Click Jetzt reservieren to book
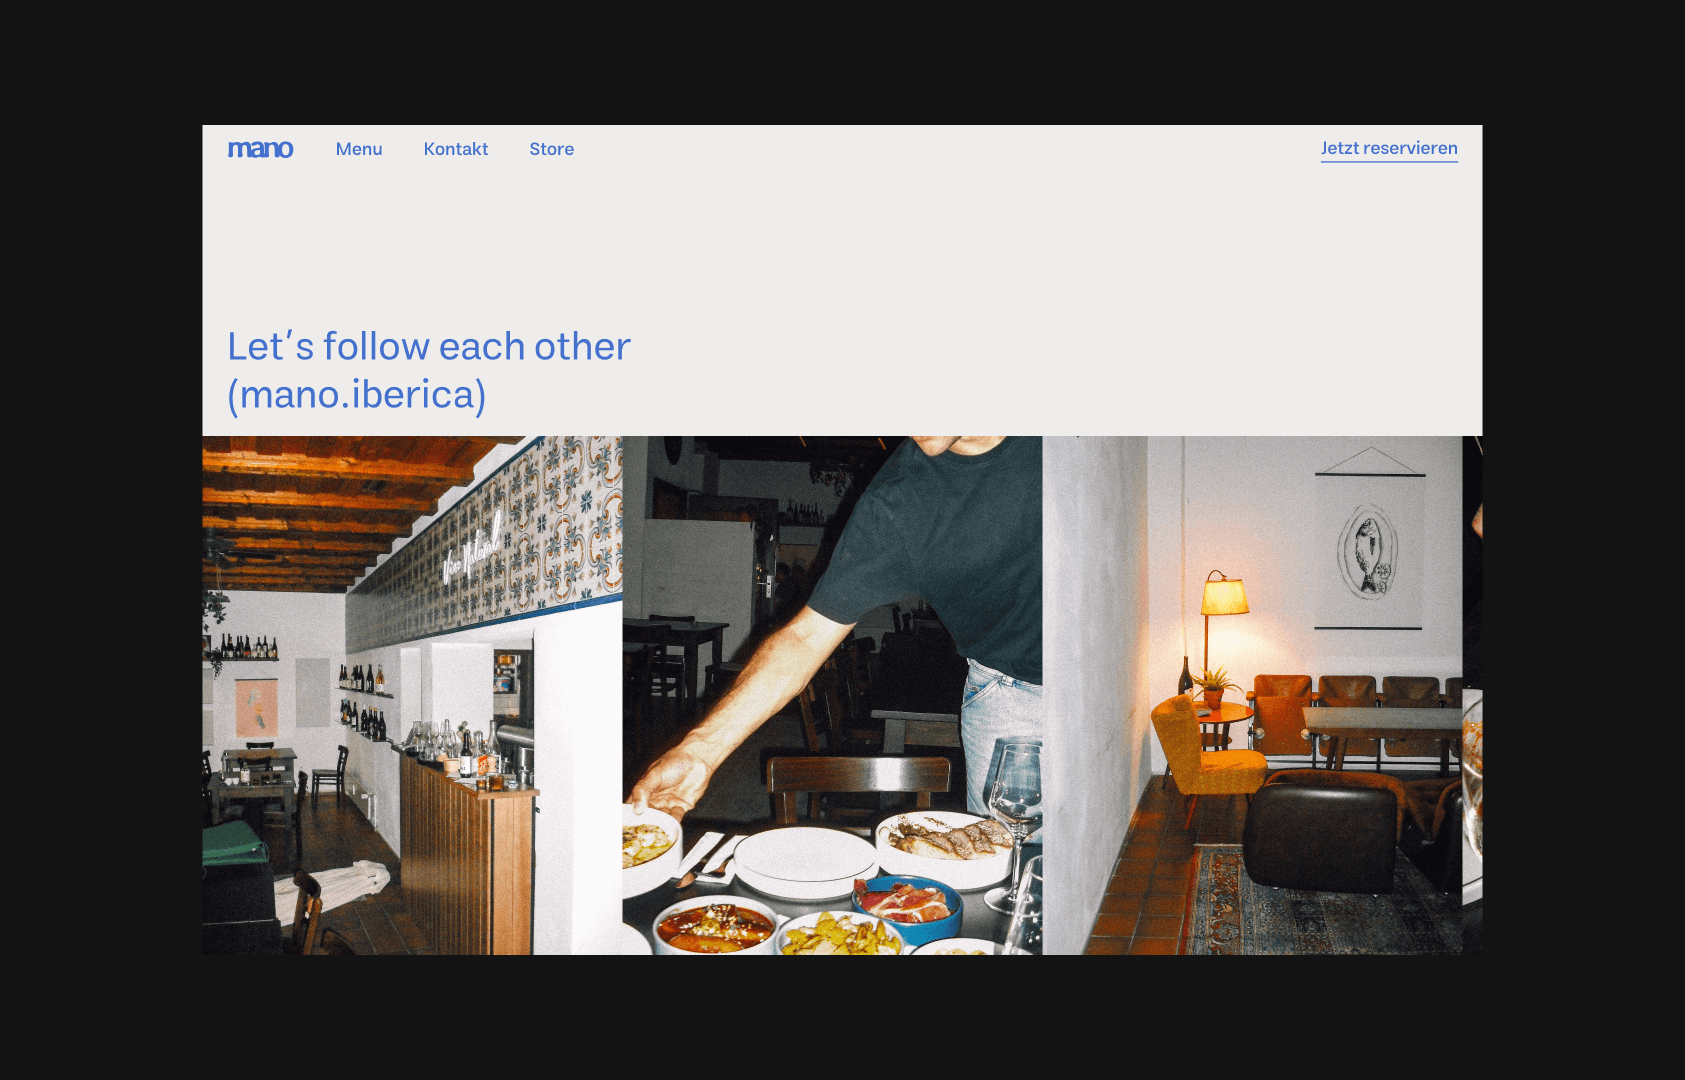Screen dimensions: 1685x1080 point(1389,148)
